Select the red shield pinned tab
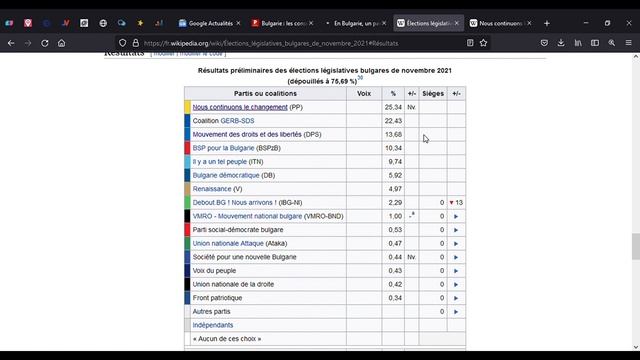The width and height of the screenshot is (640, 360). point(28,23)
